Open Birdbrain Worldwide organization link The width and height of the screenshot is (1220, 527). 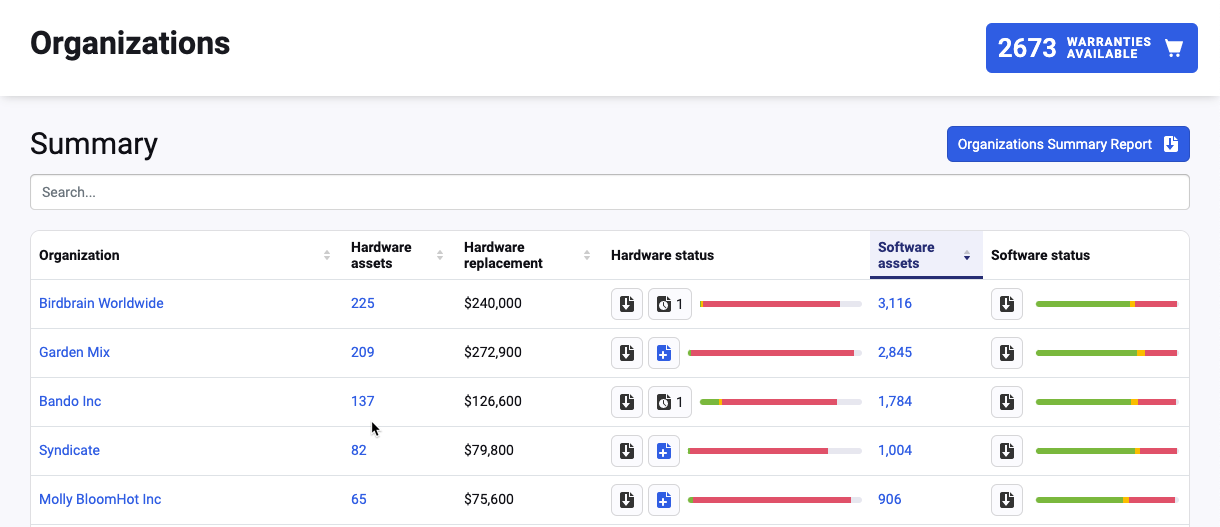101,304
